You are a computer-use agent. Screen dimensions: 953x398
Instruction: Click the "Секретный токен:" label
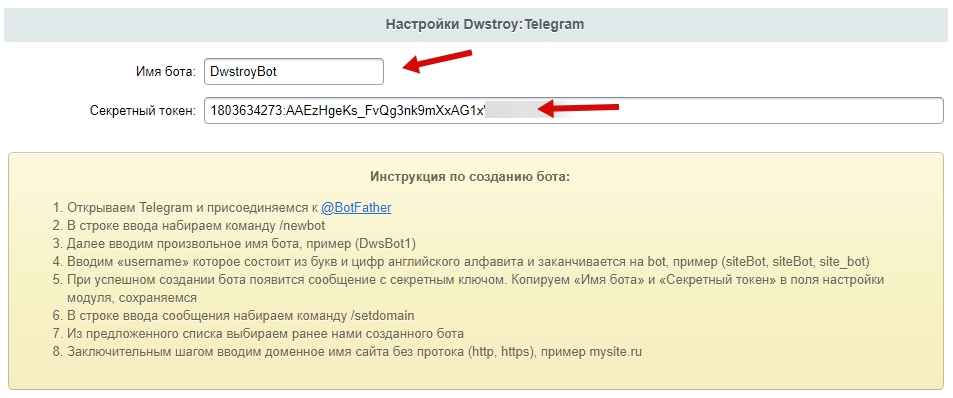[x=143, y=111]
